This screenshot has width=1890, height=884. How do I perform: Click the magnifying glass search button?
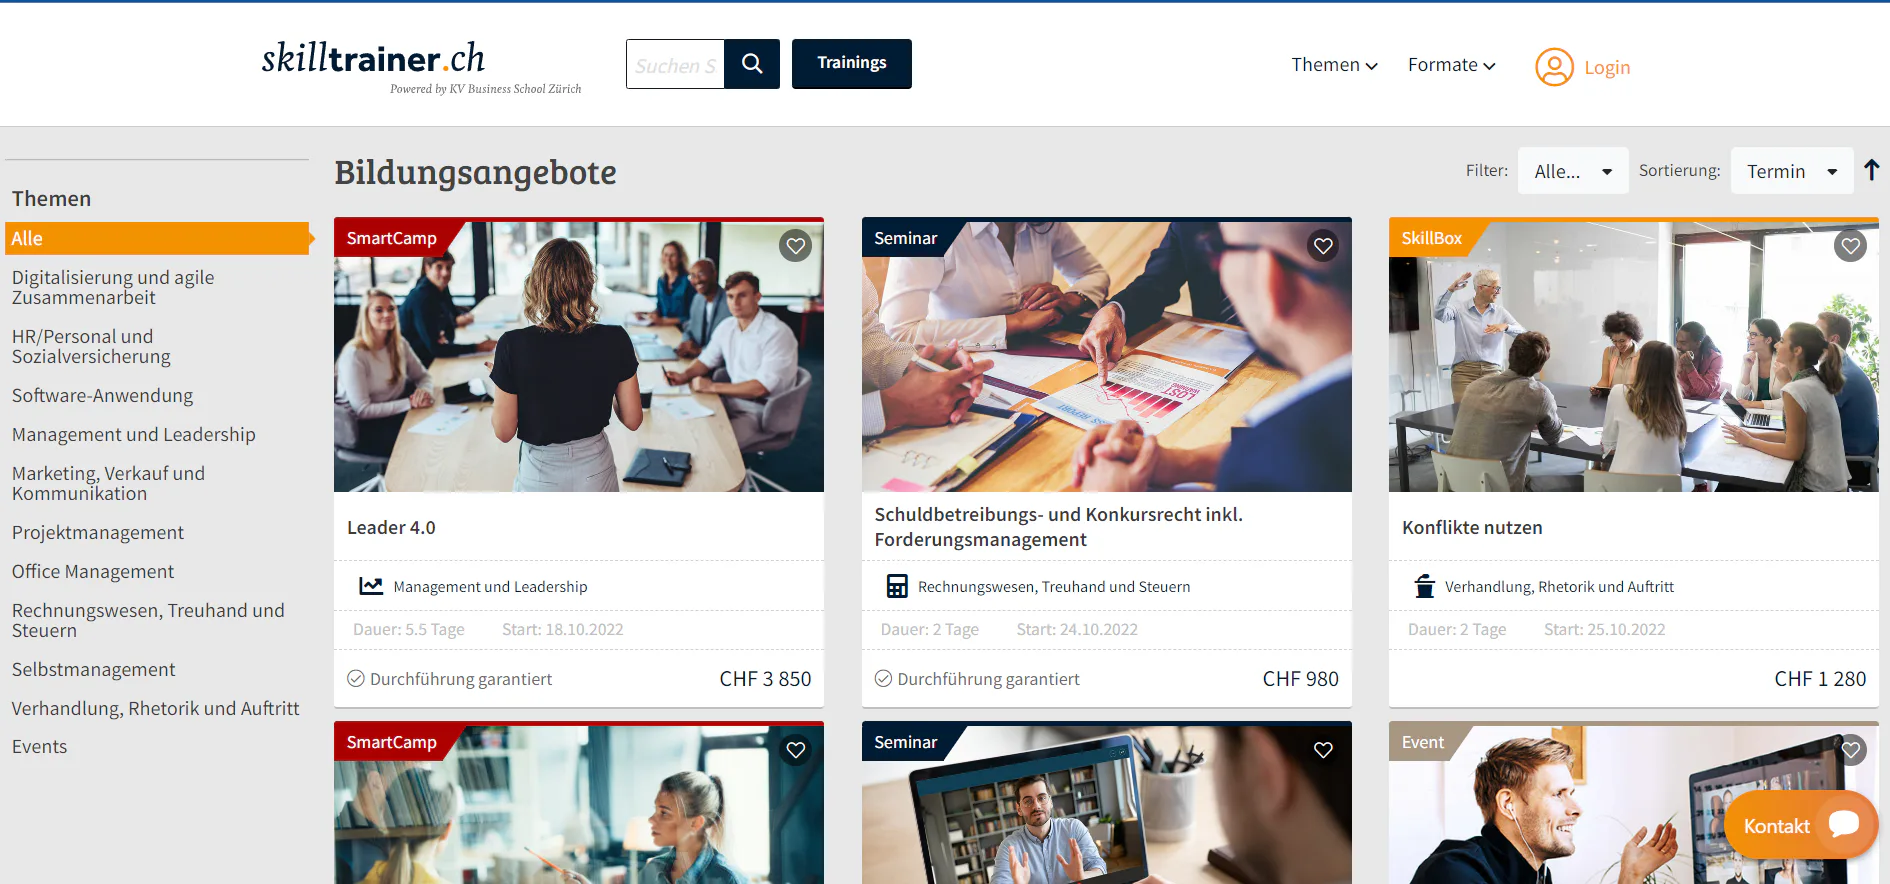(752, 64)
